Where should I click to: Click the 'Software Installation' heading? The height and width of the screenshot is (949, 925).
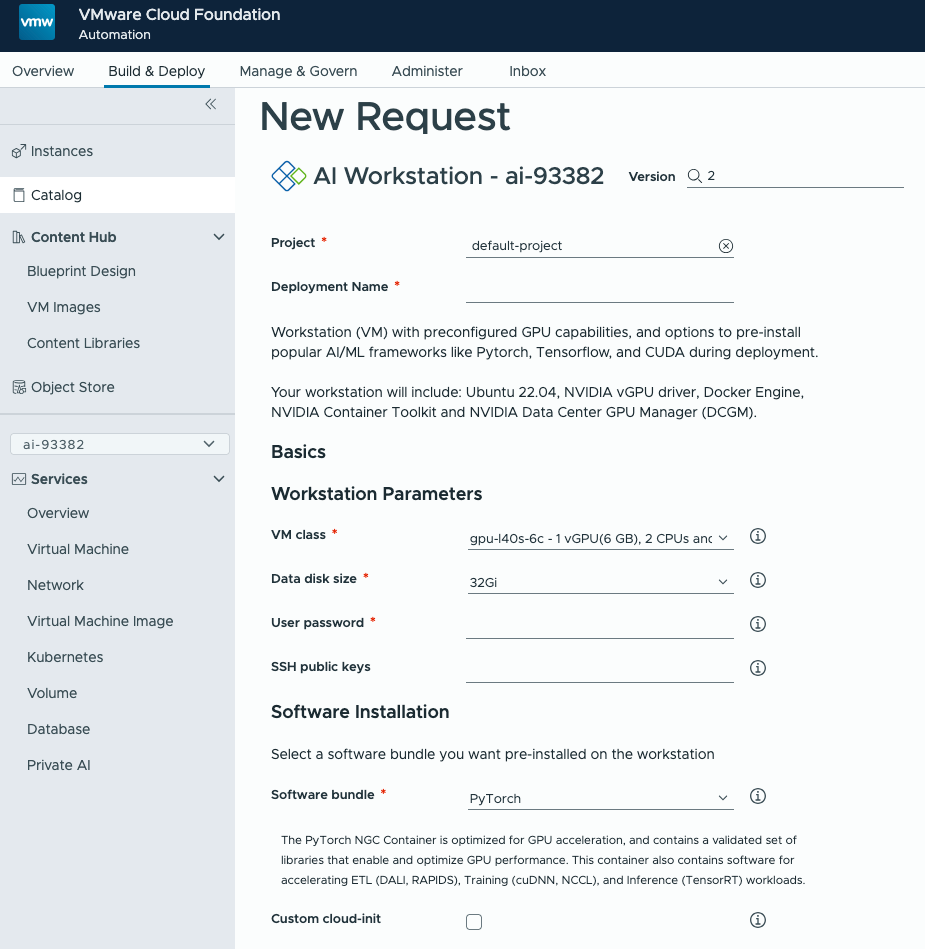pos(360,712)
